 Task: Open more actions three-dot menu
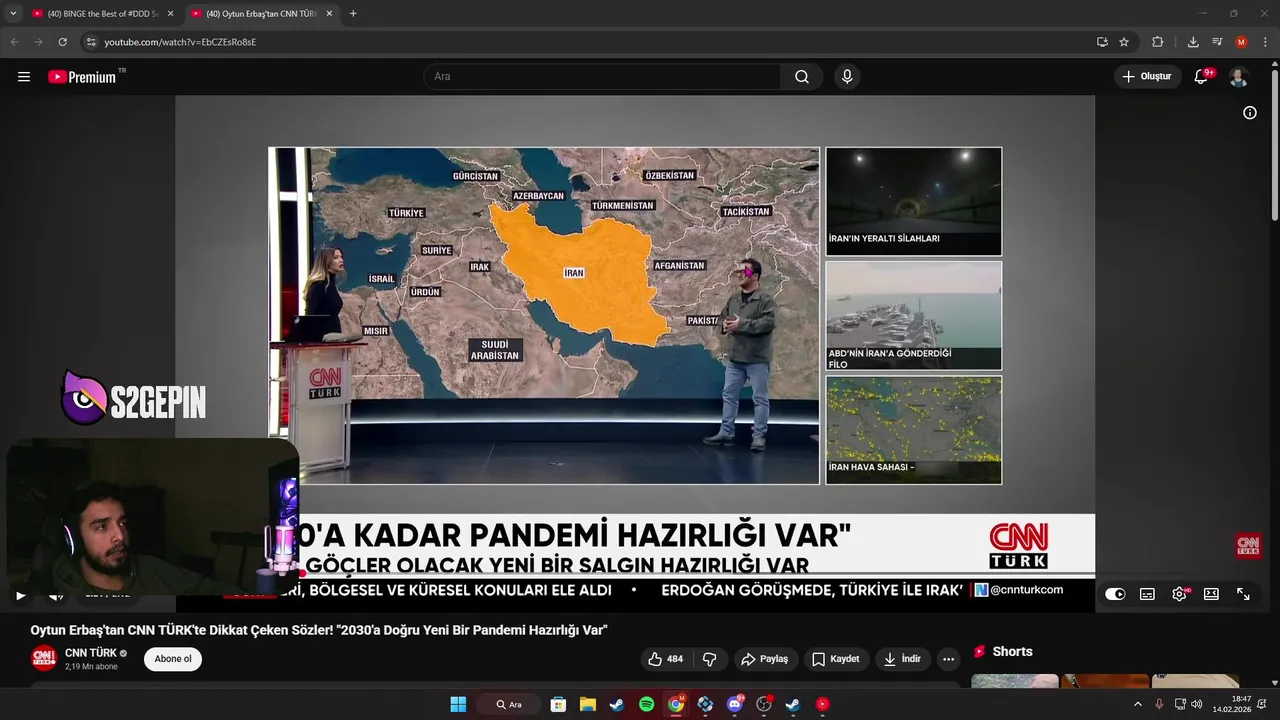coord(948,659)
